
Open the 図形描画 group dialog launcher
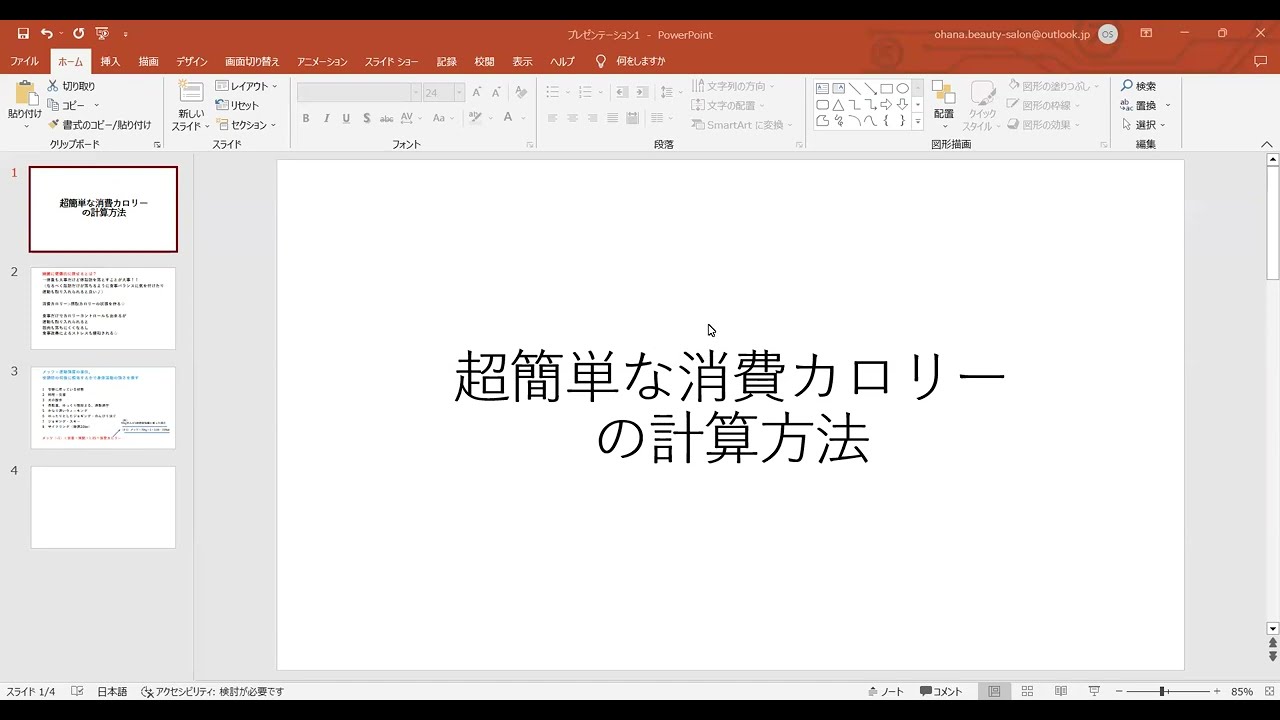tap(1103, 145)
